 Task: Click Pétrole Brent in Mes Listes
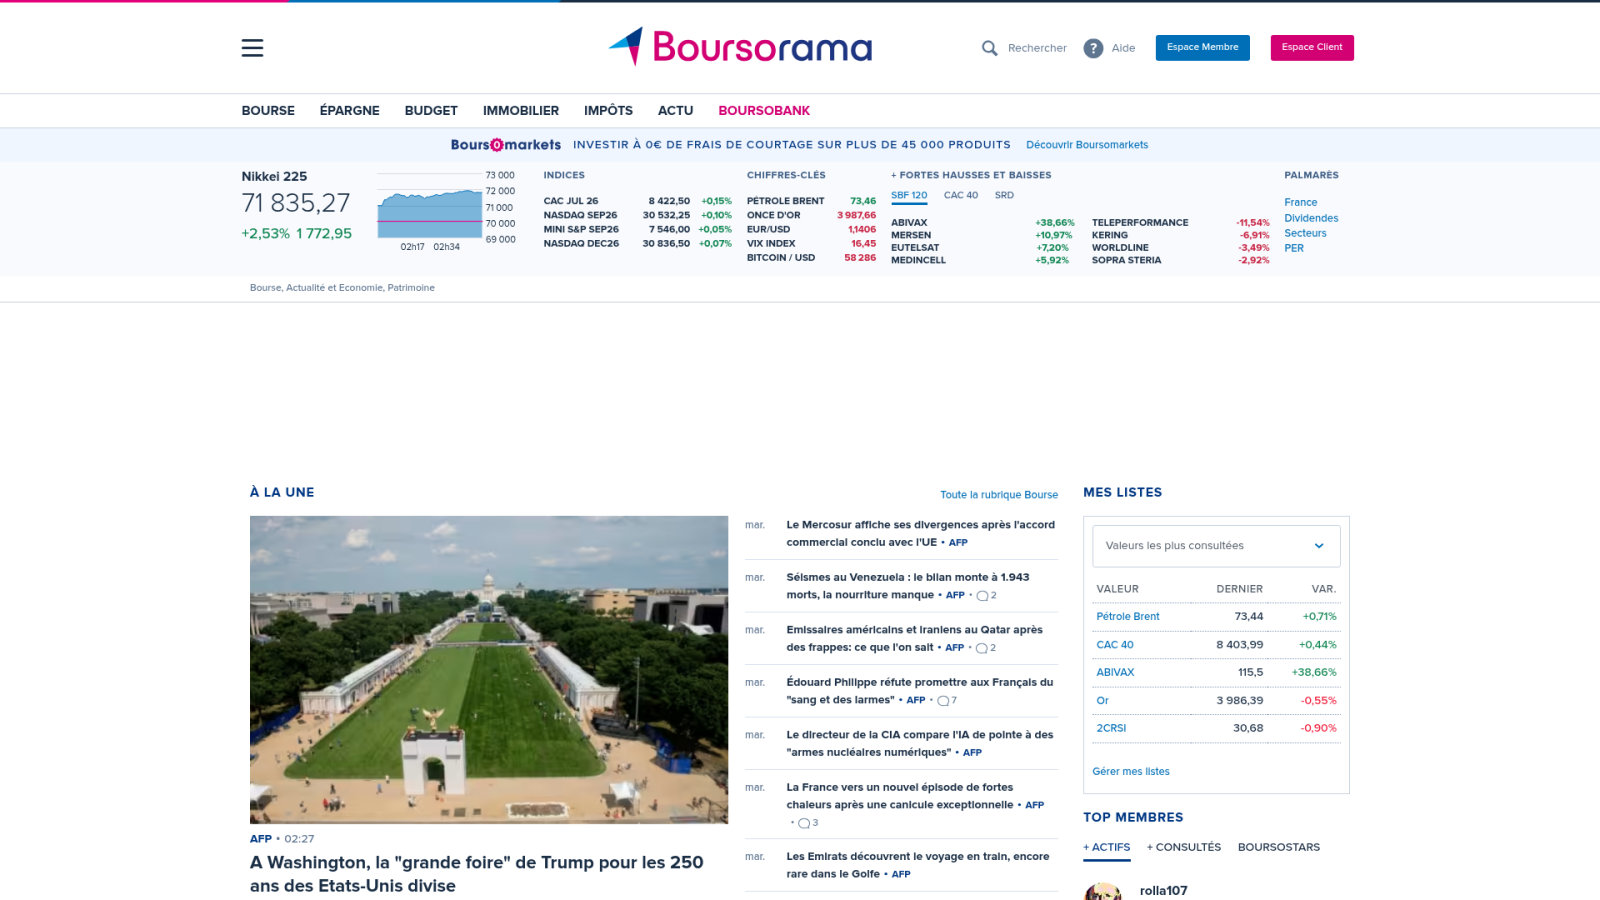point(1128,617)
